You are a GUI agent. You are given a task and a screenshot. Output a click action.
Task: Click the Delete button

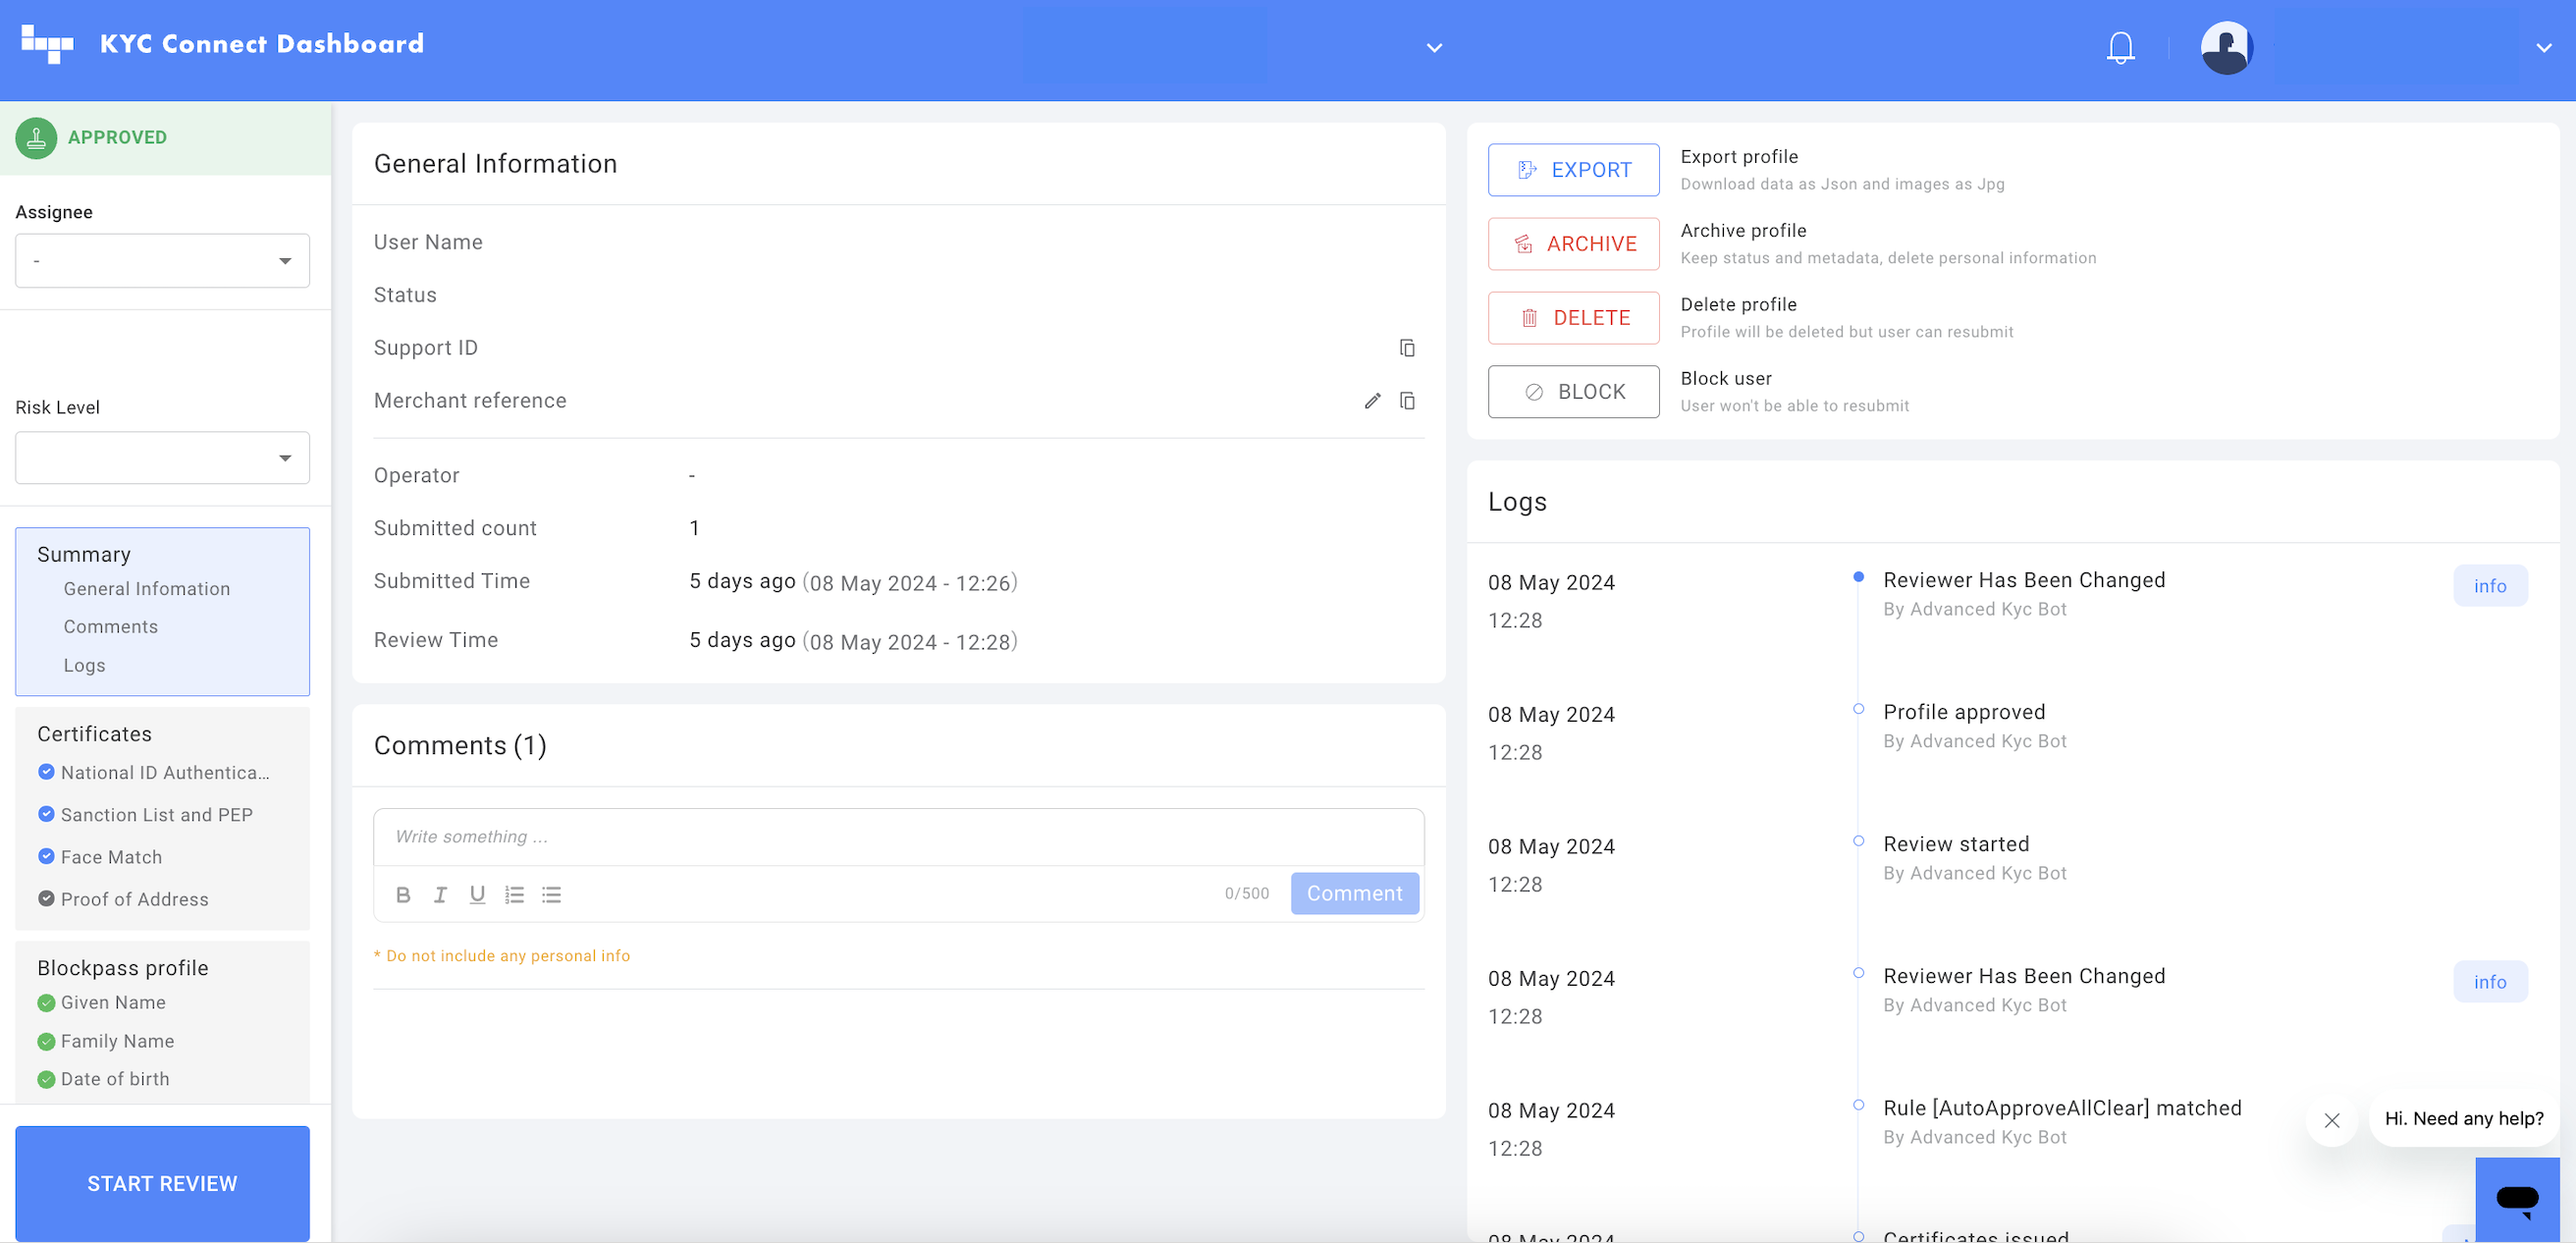[1573, 318]
